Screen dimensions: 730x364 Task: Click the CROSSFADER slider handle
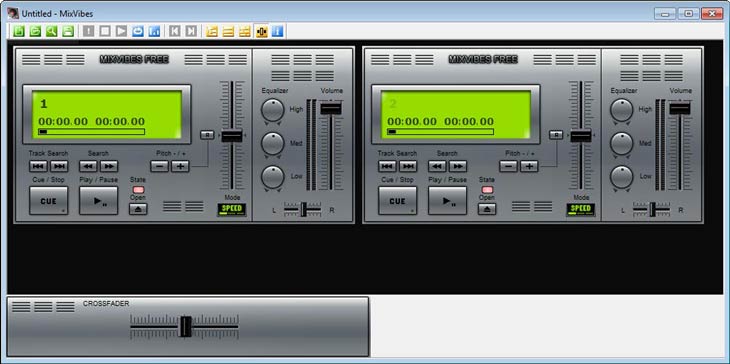coord(186,326)
